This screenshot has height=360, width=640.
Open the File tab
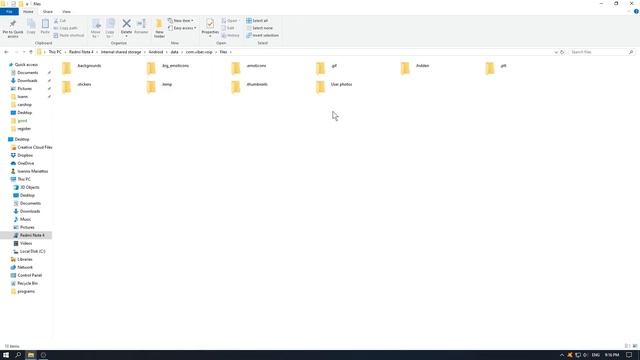coord(9,11)
